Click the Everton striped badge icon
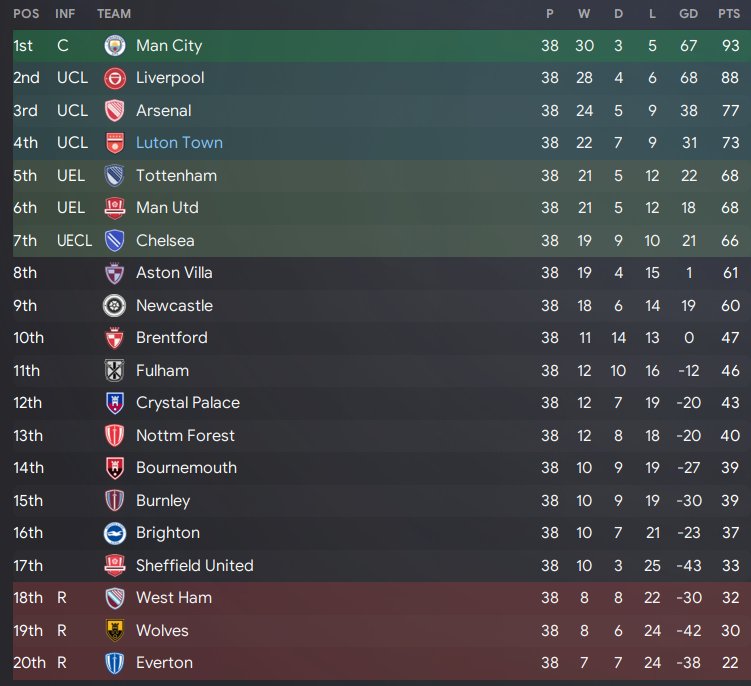 [x=114, y=663]
